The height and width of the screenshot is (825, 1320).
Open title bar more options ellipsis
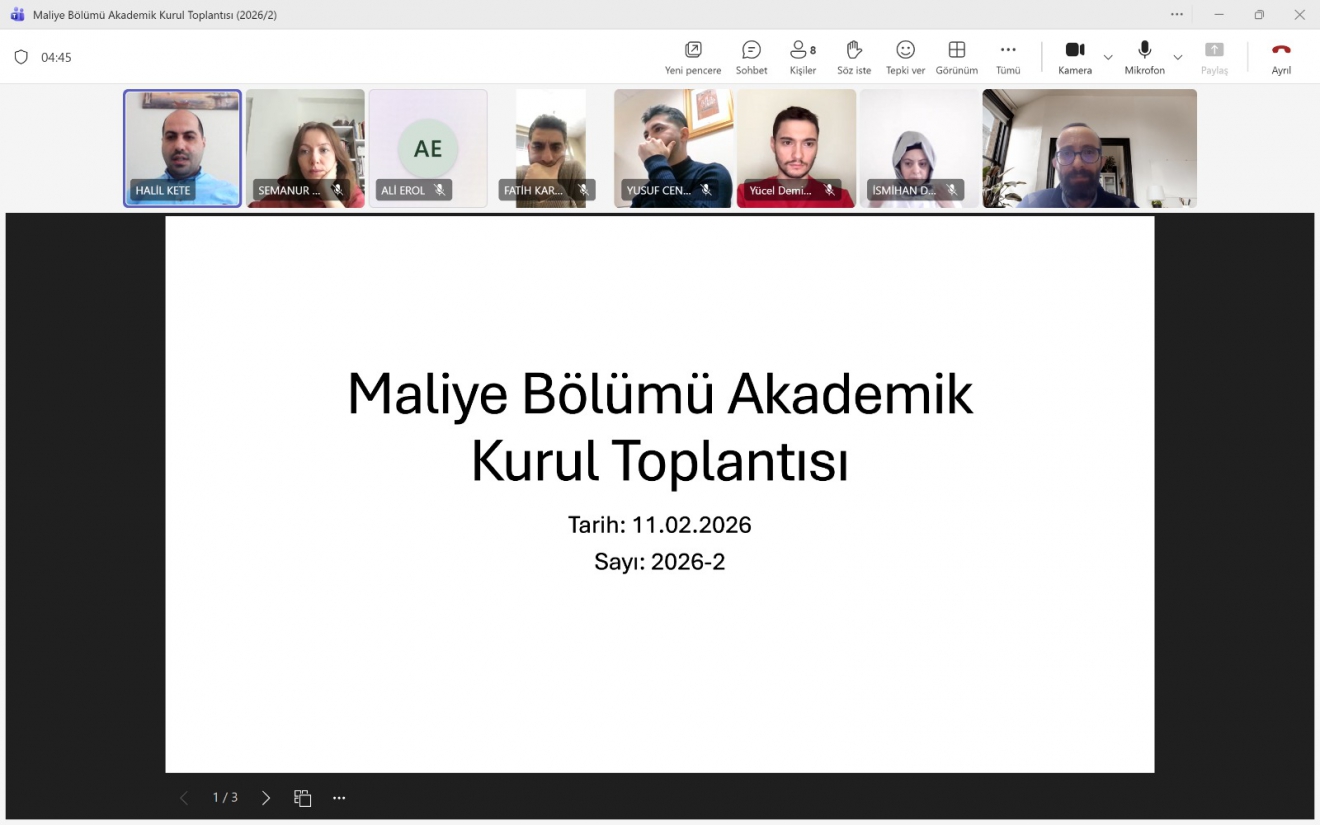coord(1177,15)
